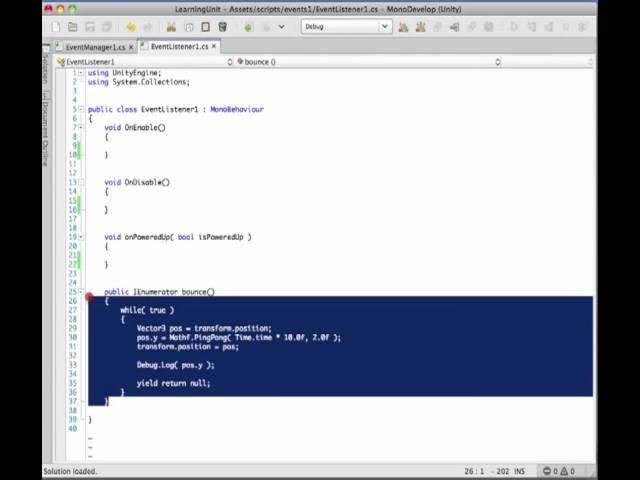Close the EventListener1.cs tab

(x=213, y=46)
